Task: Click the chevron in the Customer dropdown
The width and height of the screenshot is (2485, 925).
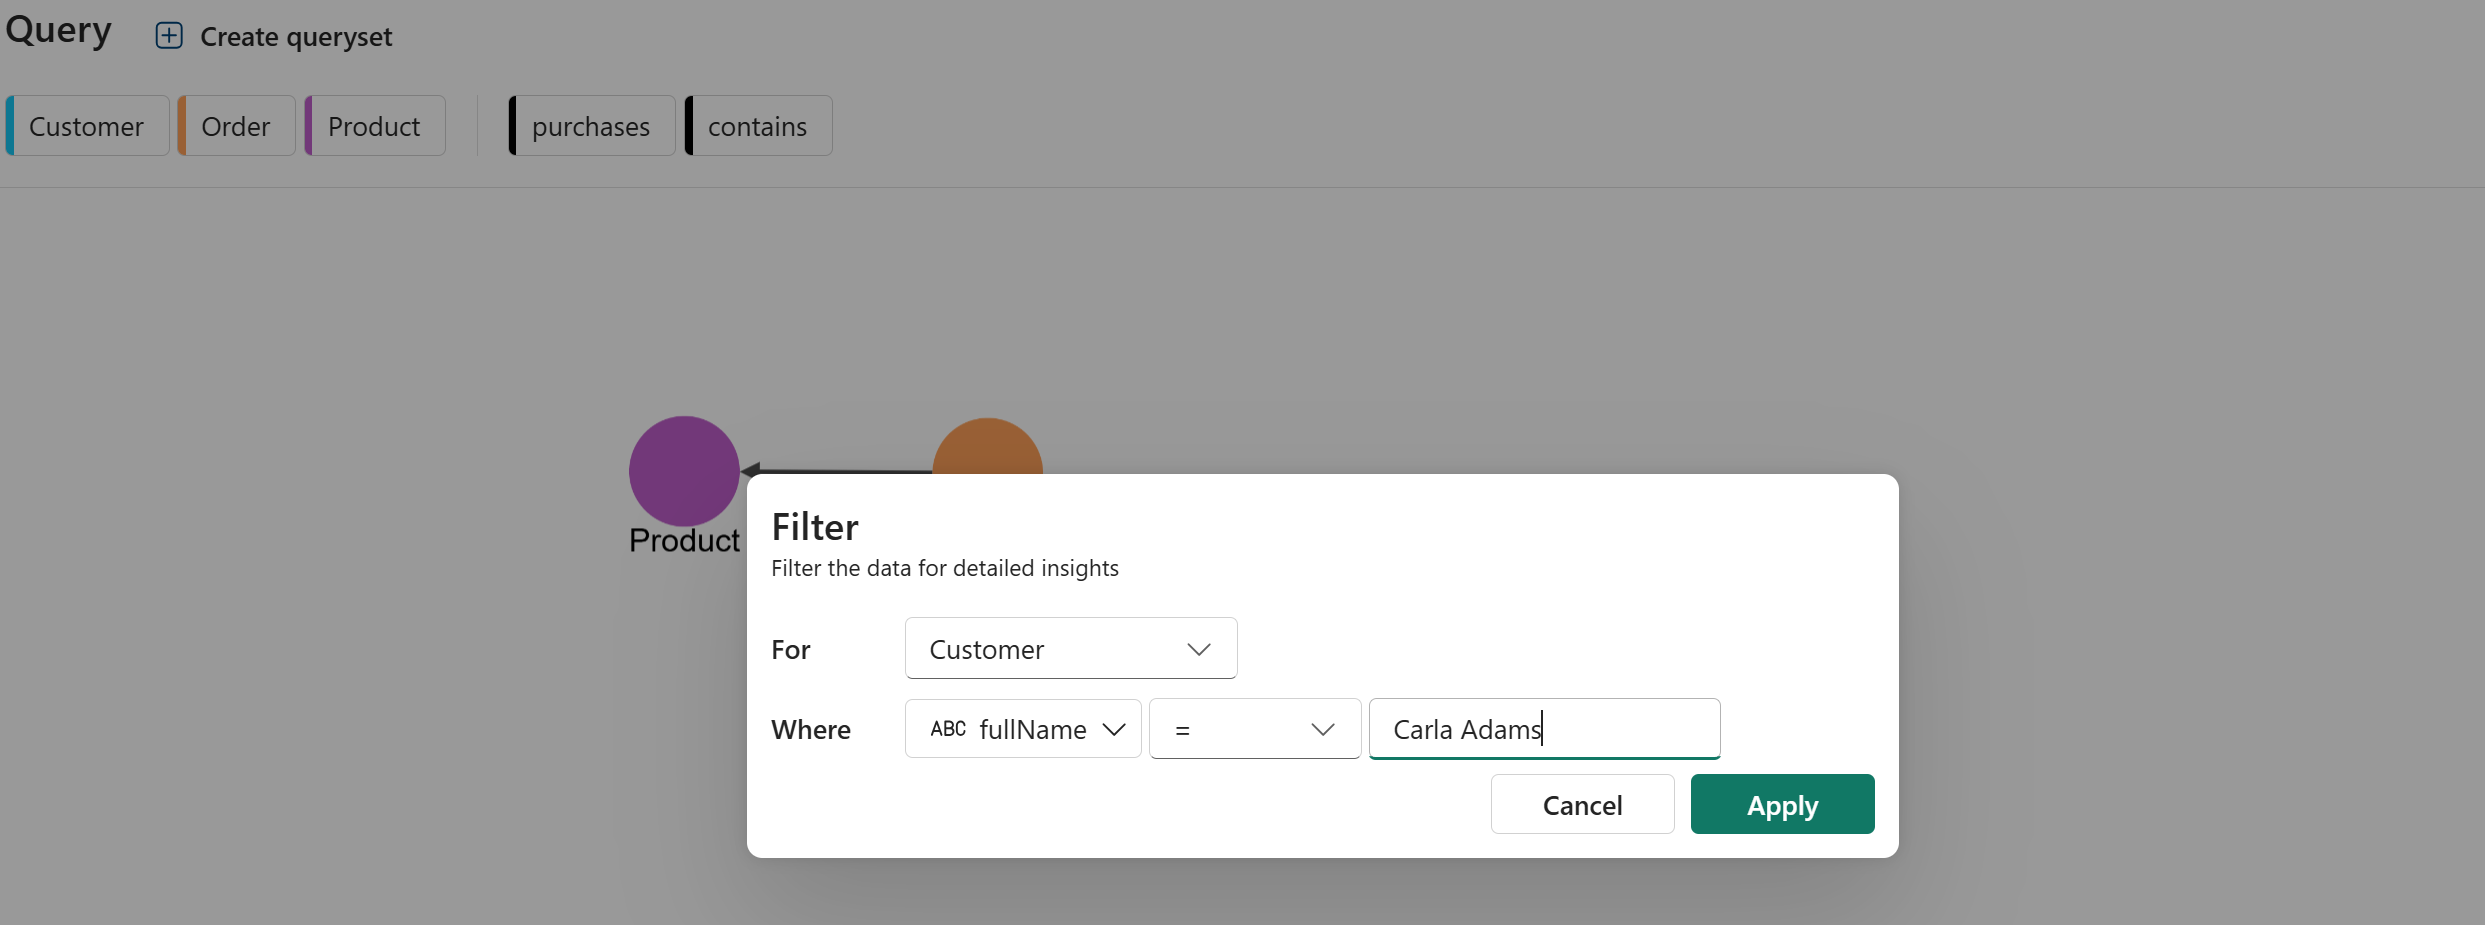Action: (1199, 649)
